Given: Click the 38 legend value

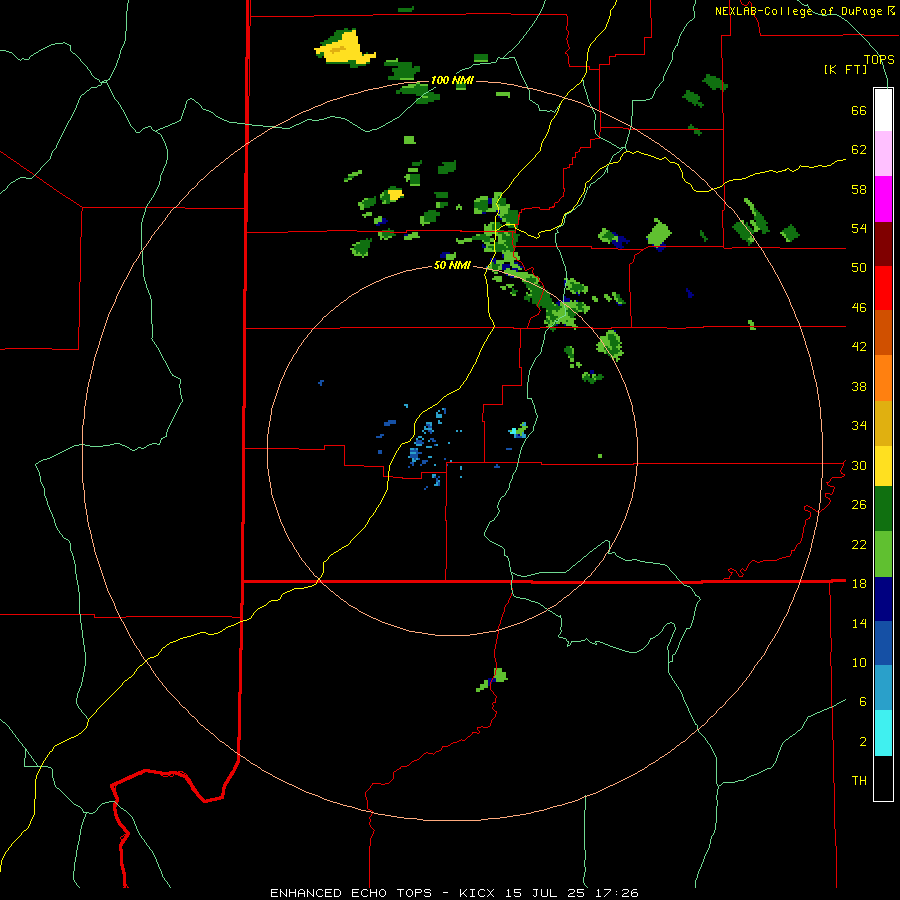Looking at the screenshot, I should click(859, 386).
